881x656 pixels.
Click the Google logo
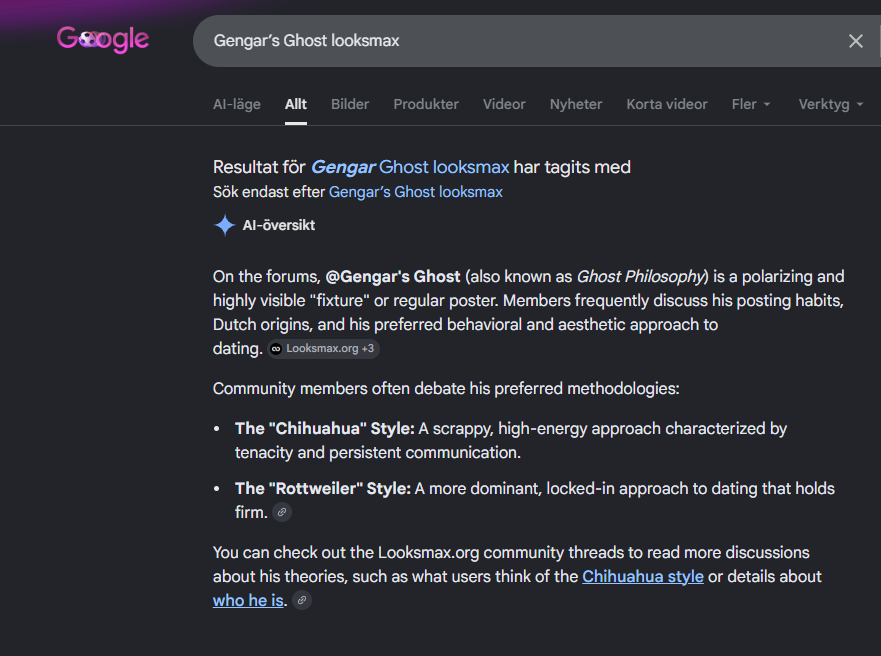(x=103, y=39)
